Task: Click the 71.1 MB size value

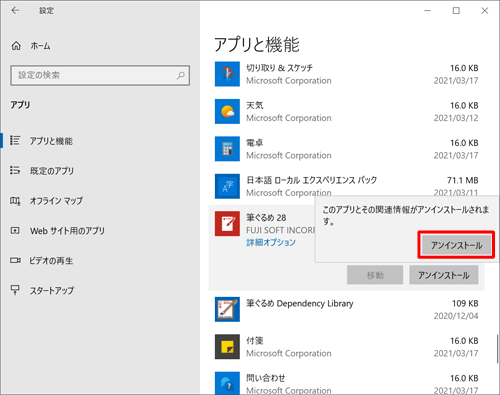Action: (463, 180)
